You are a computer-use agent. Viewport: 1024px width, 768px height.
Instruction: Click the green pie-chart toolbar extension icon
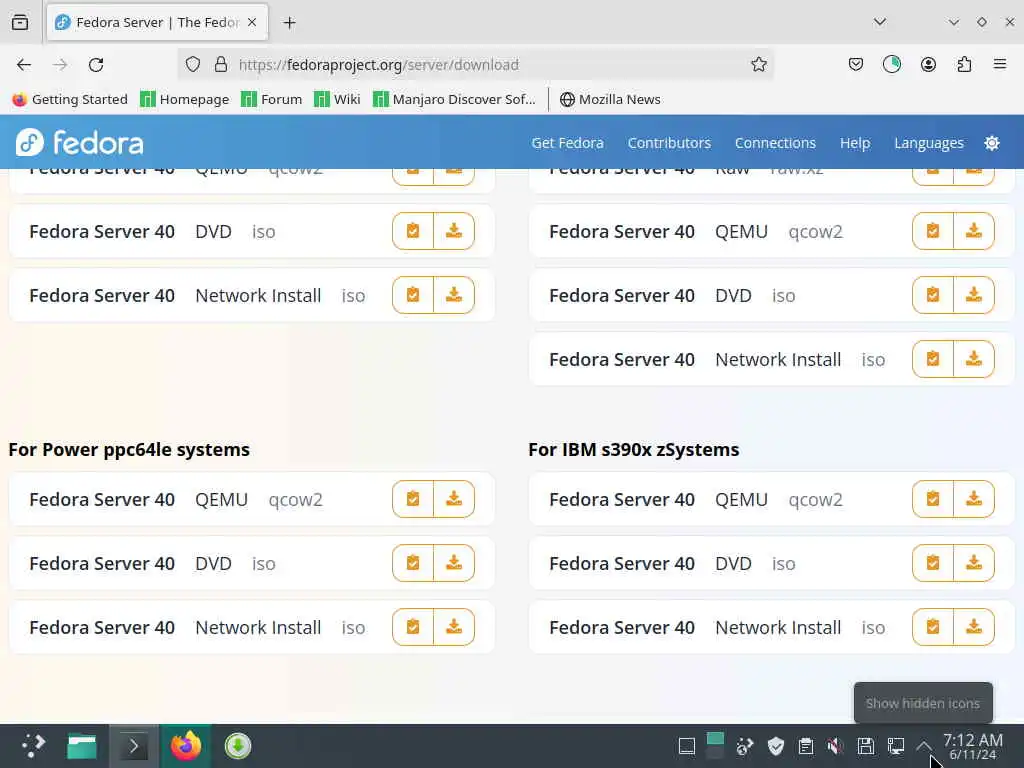(x=891, y=64)
